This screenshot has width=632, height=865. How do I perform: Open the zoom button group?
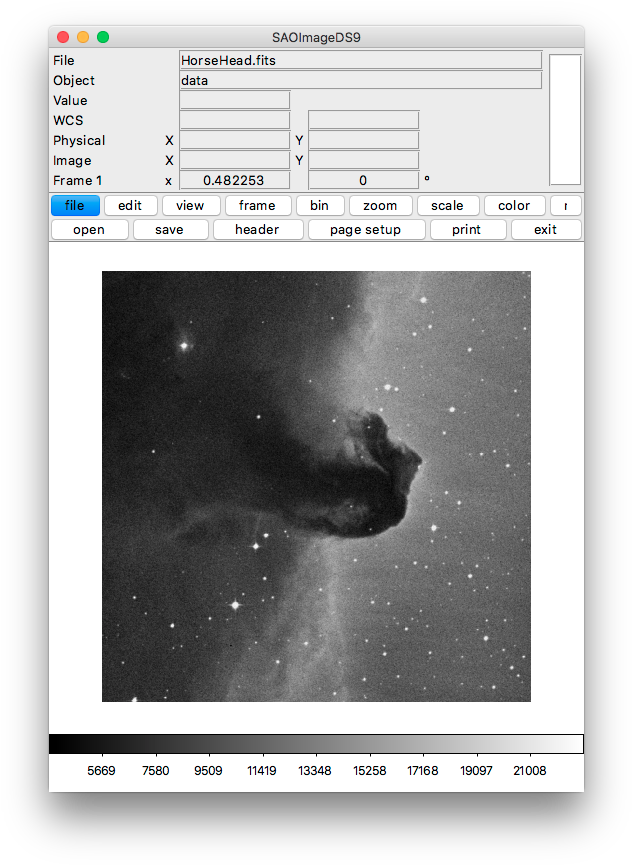(380, 205)
